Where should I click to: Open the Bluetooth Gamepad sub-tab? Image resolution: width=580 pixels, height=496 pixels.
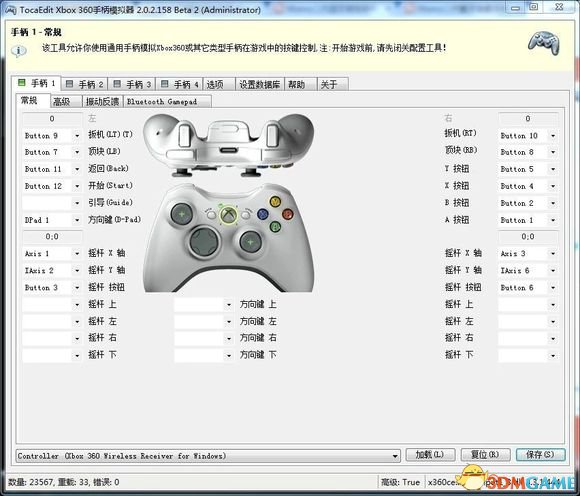(167, 101)
